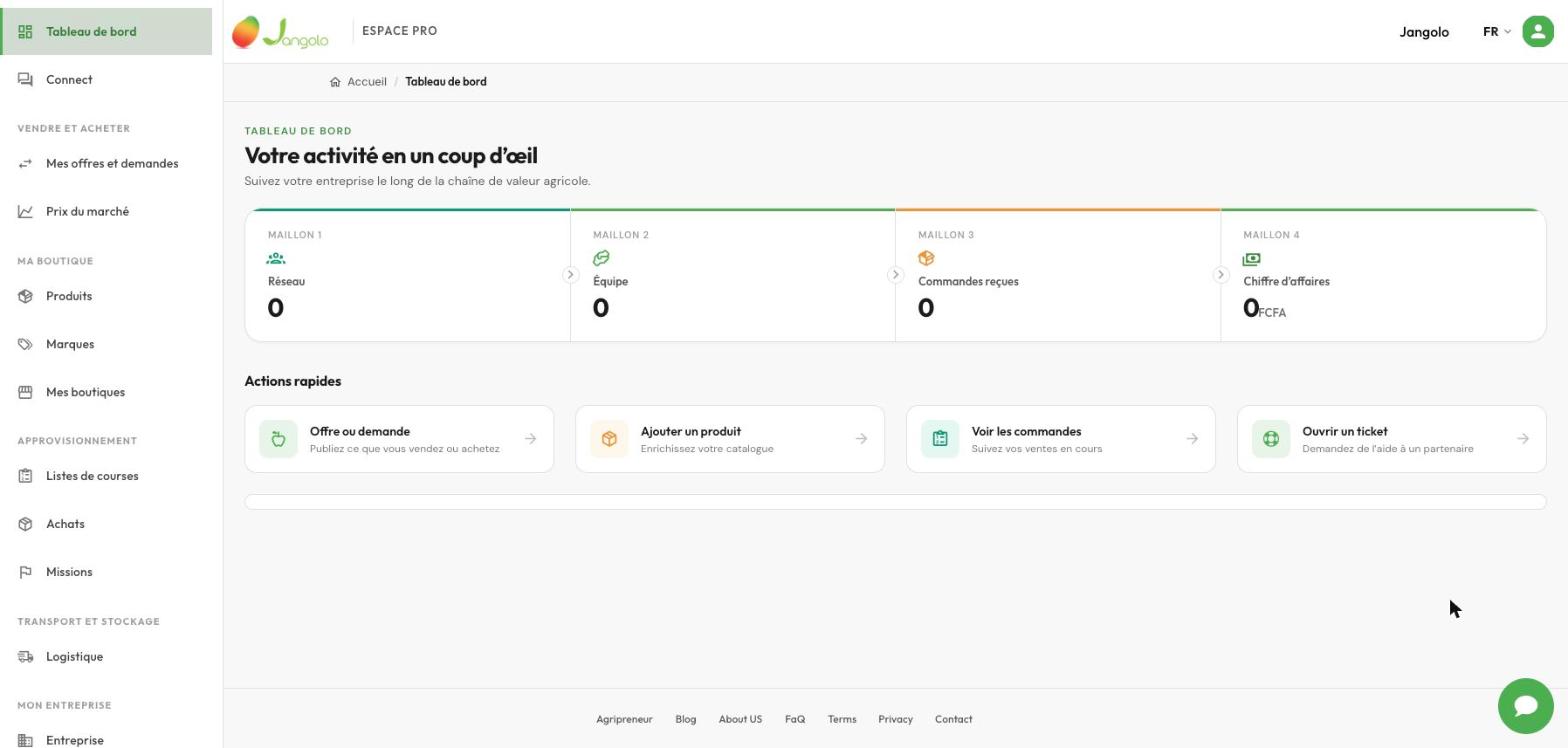Click the Offre ou demande quick action
Viewport: 1568px width, 748px height.
tap(399, 439)
